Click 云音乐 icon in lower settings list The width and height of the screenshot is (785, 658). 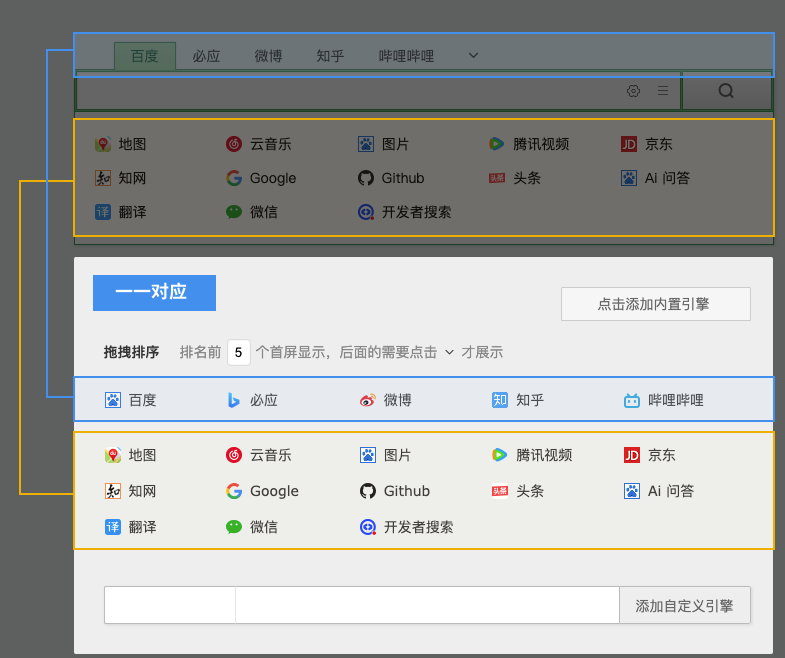pos(234,455)
